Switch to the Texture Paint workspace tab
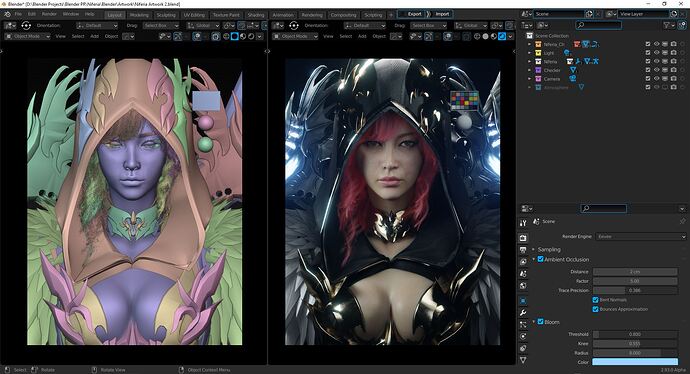Viewport: 690px width, 374px height. (226, 15)
